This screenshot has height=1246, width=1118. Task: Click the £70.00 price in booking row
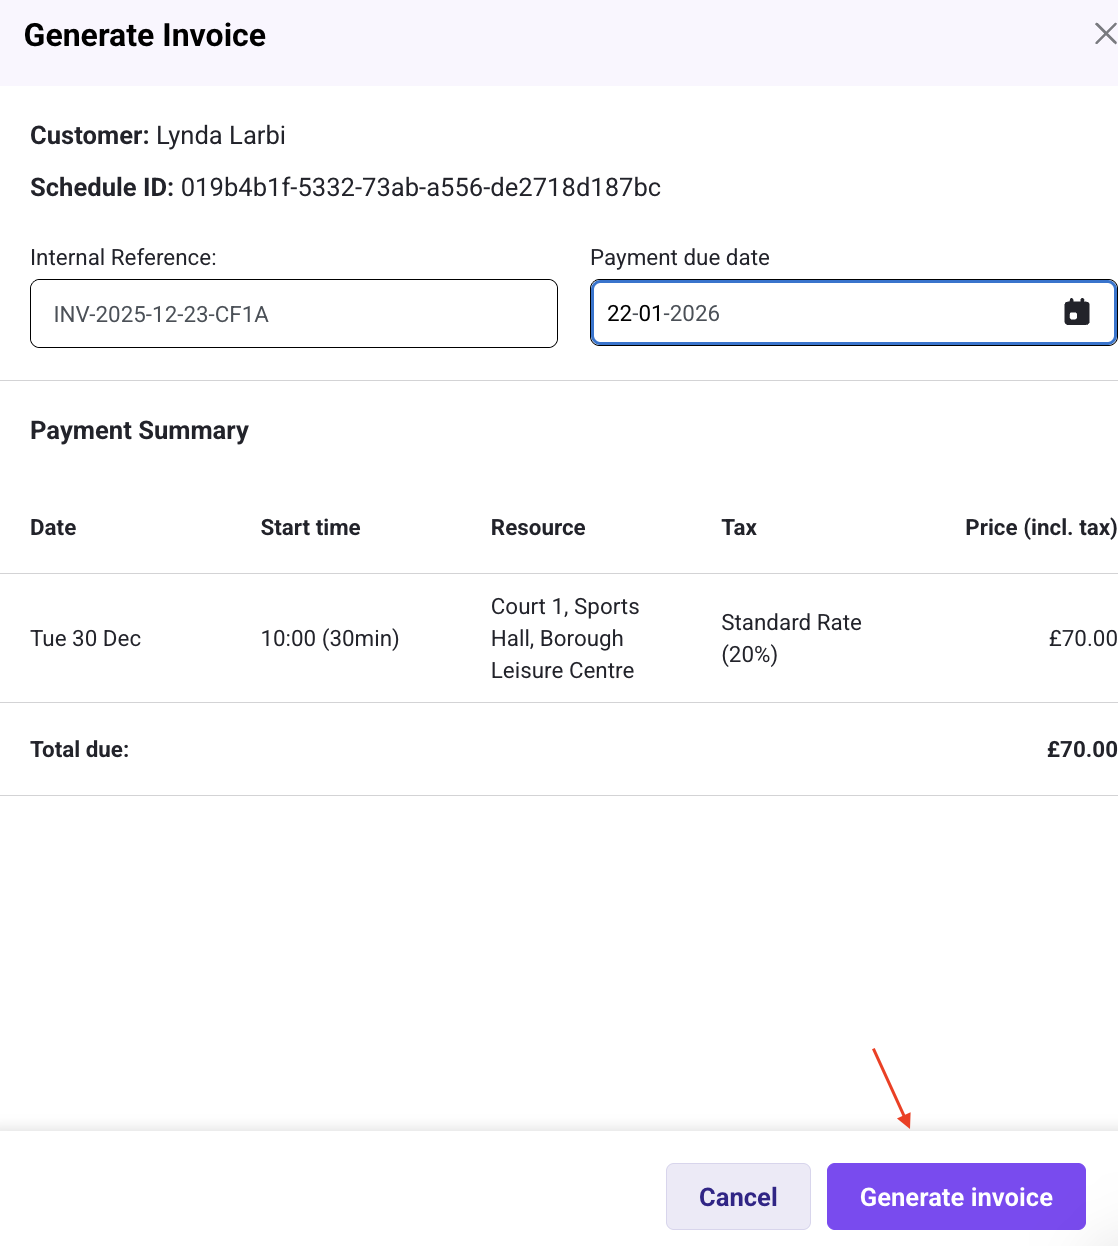pos(1082,638)
